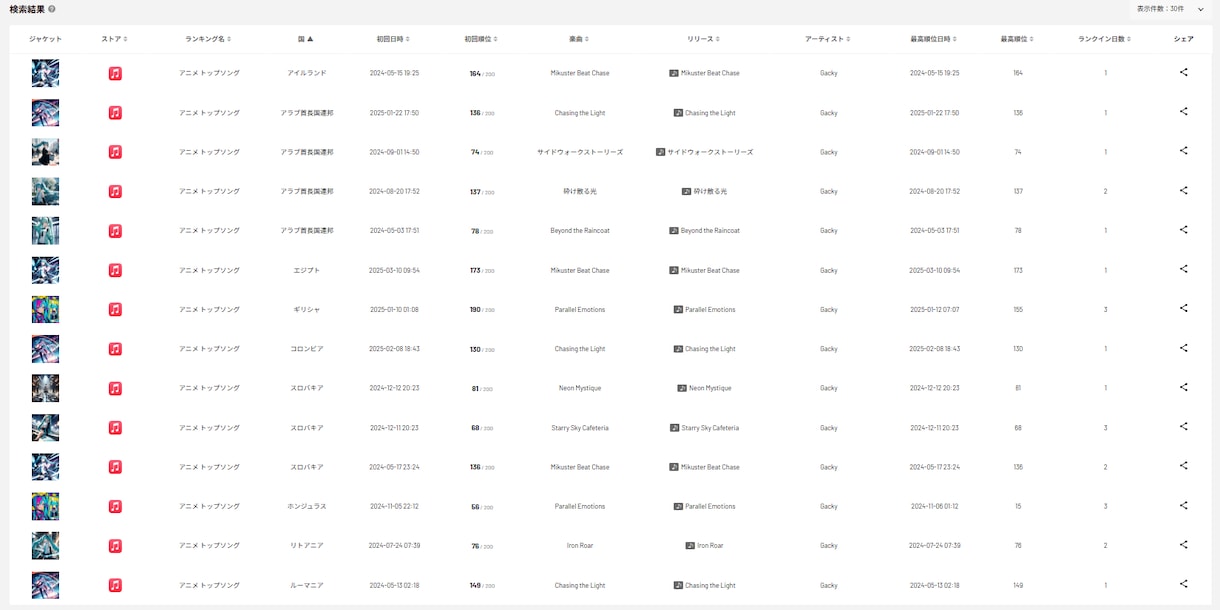Open Neon Mystique release link
Image resolution: width=1220 pixels, height=610 pixels.
[x=704, y=388]
